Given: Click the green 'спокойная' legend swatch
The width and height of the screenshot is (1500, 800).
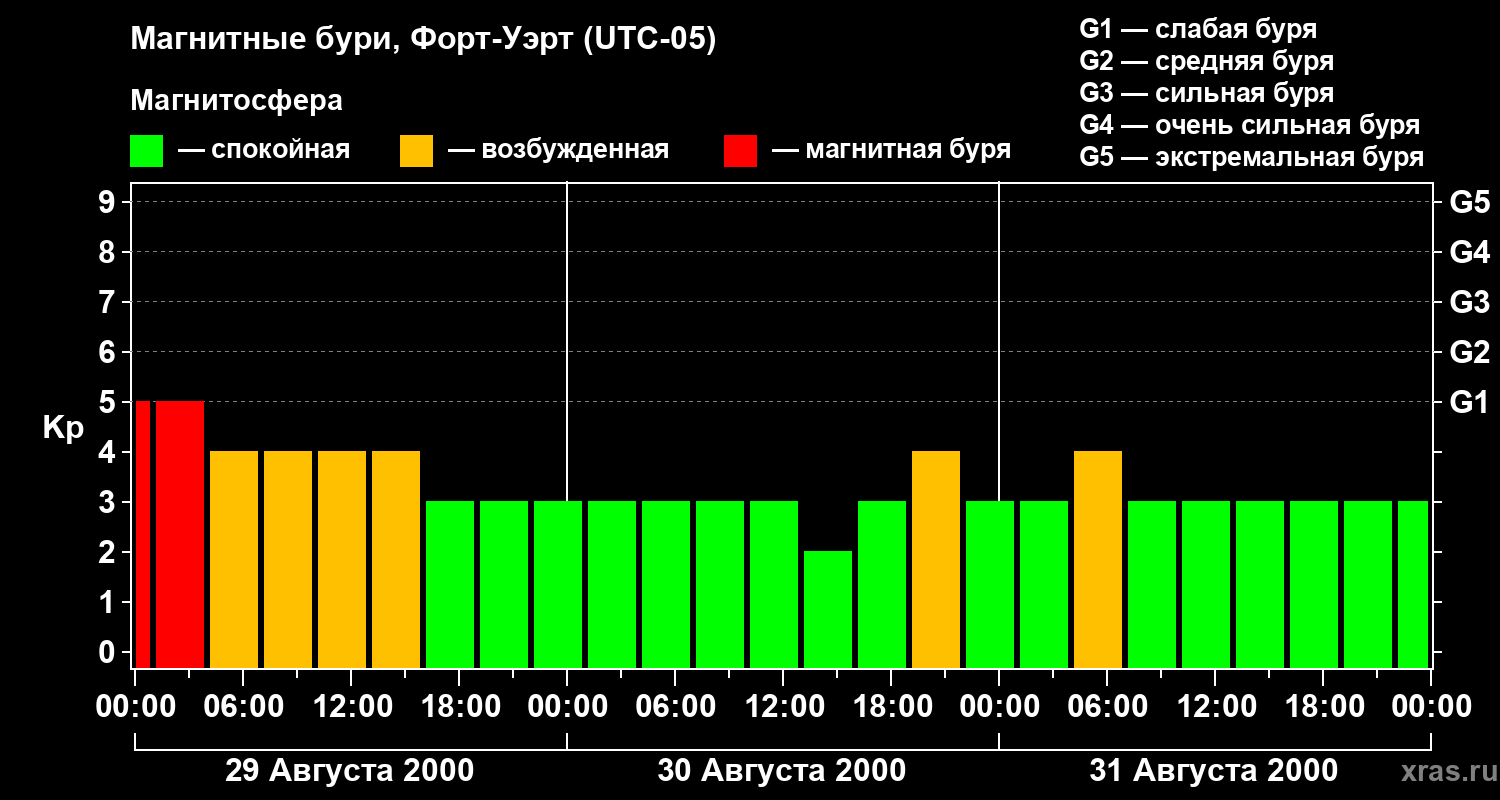Looking at the screenshot, I should point(146,151).
